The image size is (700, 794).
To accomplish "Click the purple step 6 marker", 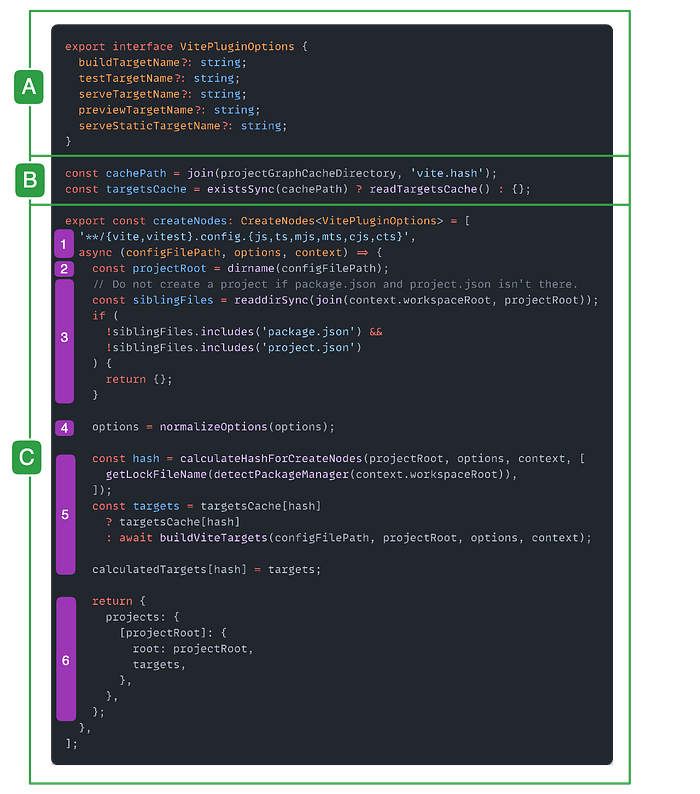I will point(65,660).
